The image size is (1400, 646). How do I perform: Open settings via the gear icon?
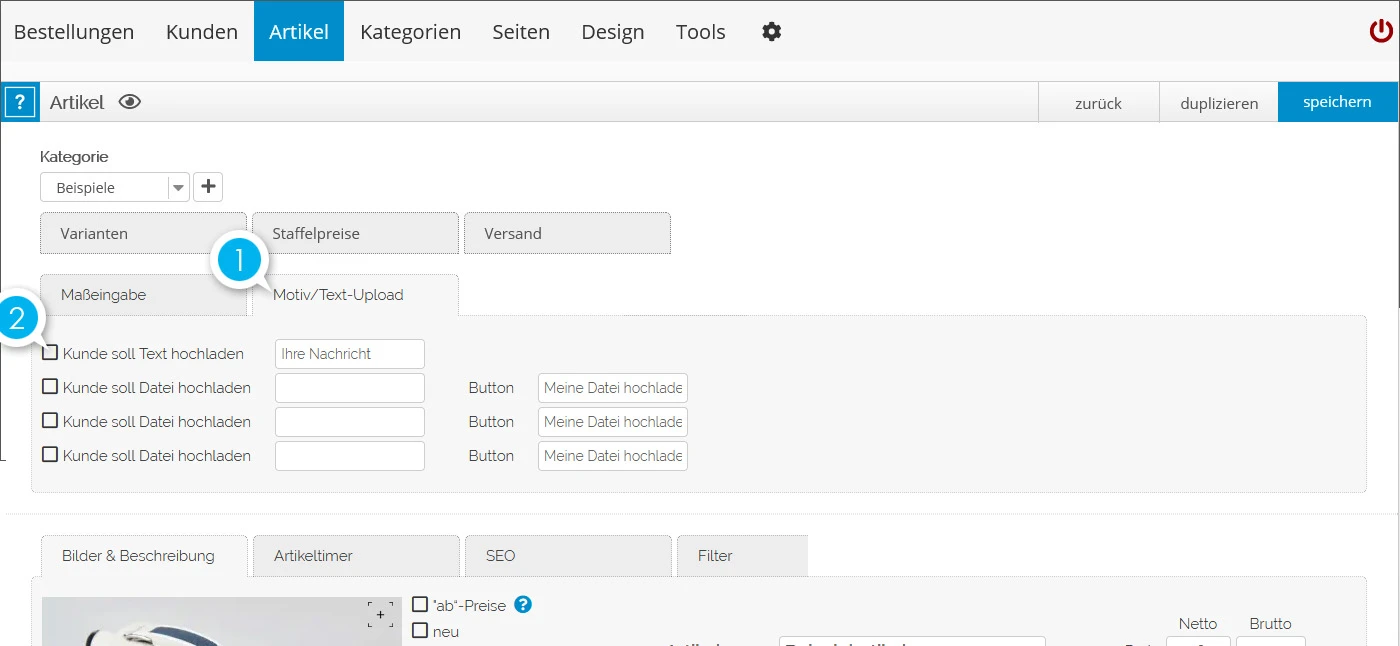coord(771,32)
